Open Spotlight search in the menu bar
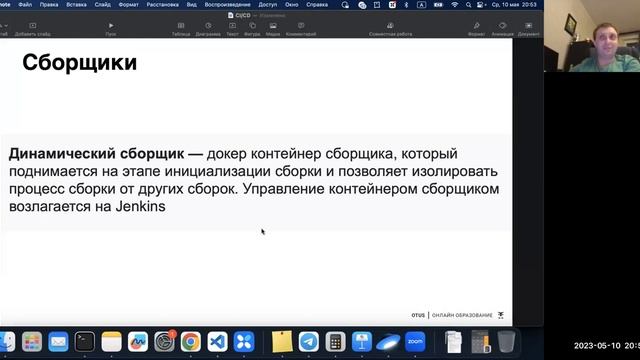Image resolution: width=640 pixels, height=360 pixels. click(x=468, y=5)
